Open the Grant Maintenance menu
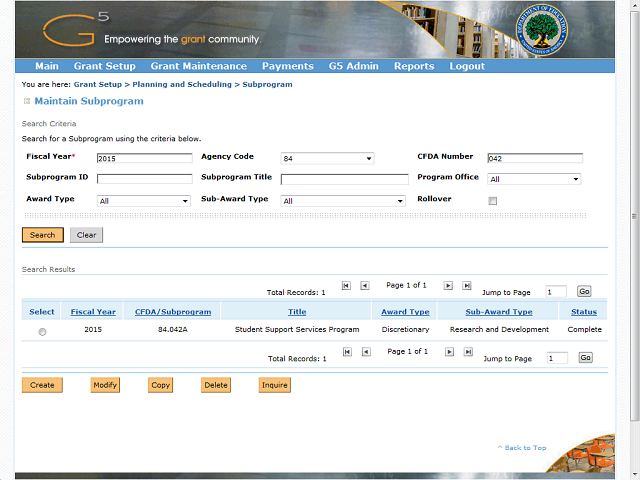The height and width of the screenshot is (480, 640). [198, 66]
